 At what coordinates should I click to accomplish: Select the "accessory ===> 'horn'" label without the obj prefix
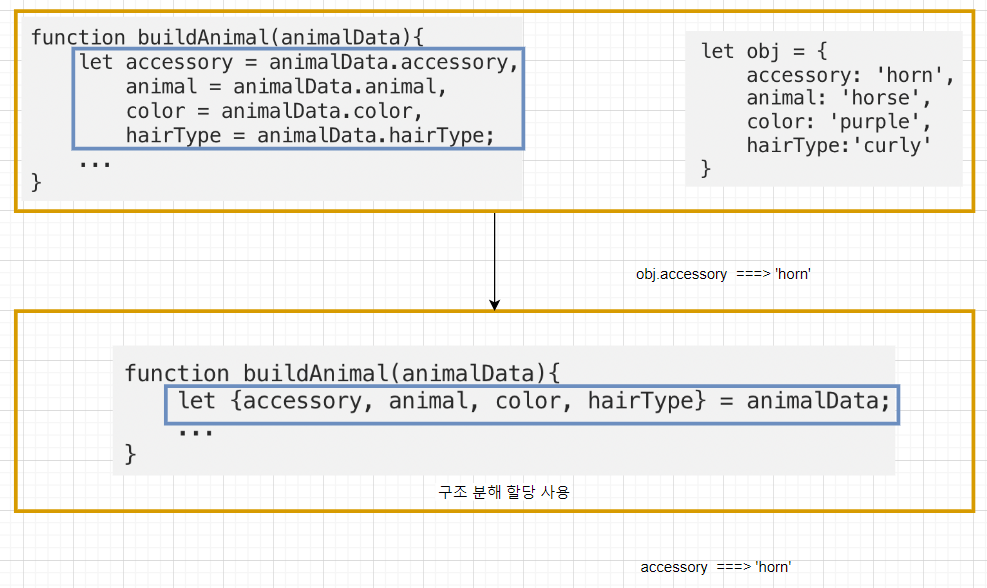click(716, 567)
